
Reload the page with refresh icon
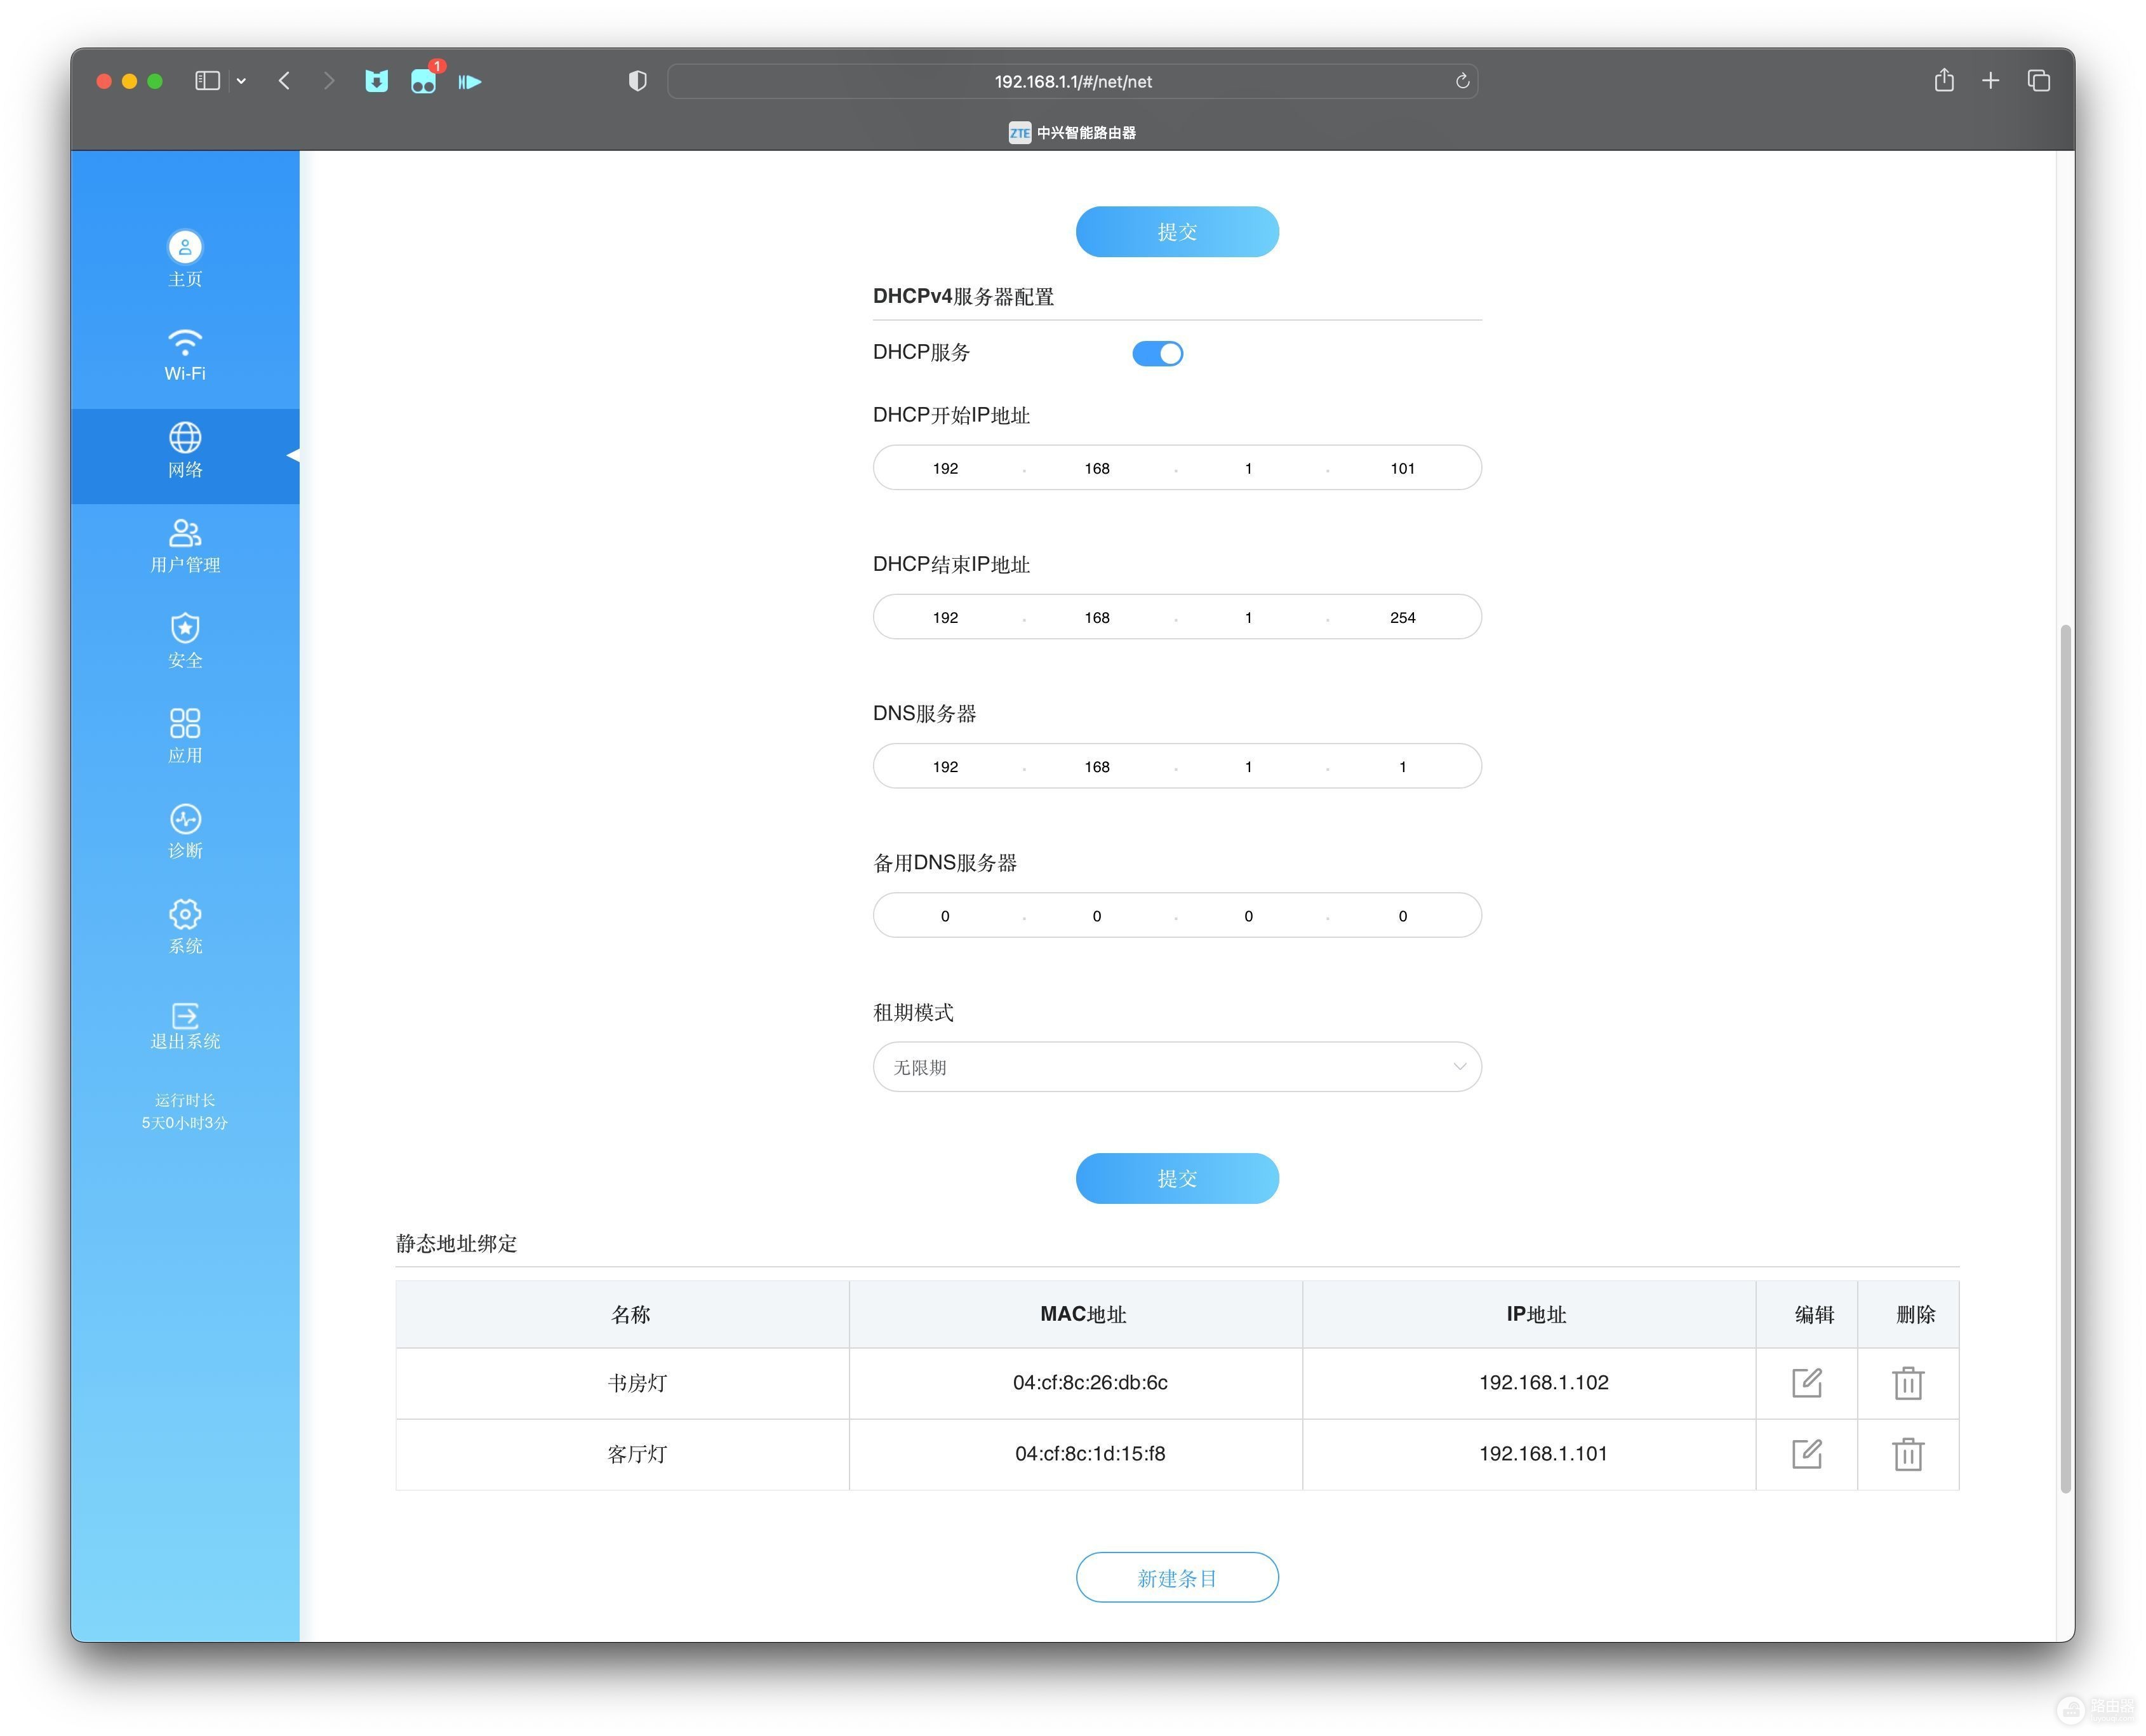(x=1462, y=81)
